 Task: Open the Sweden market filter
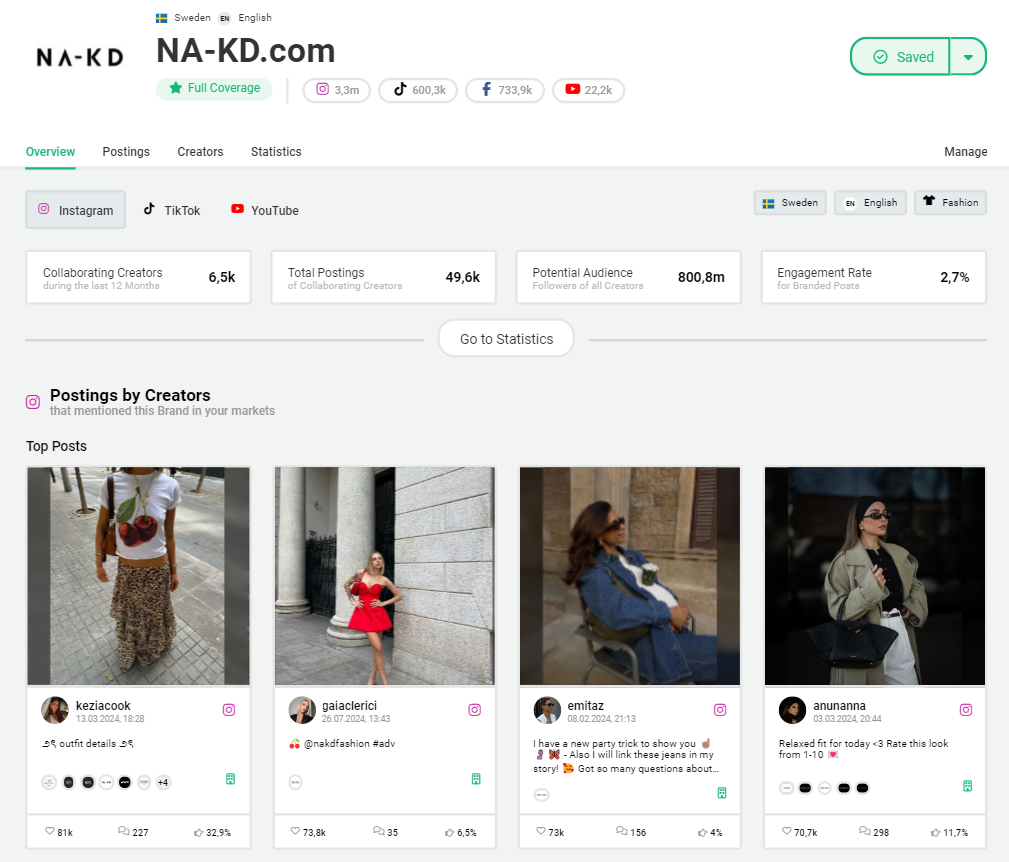[x=789, y=203]
